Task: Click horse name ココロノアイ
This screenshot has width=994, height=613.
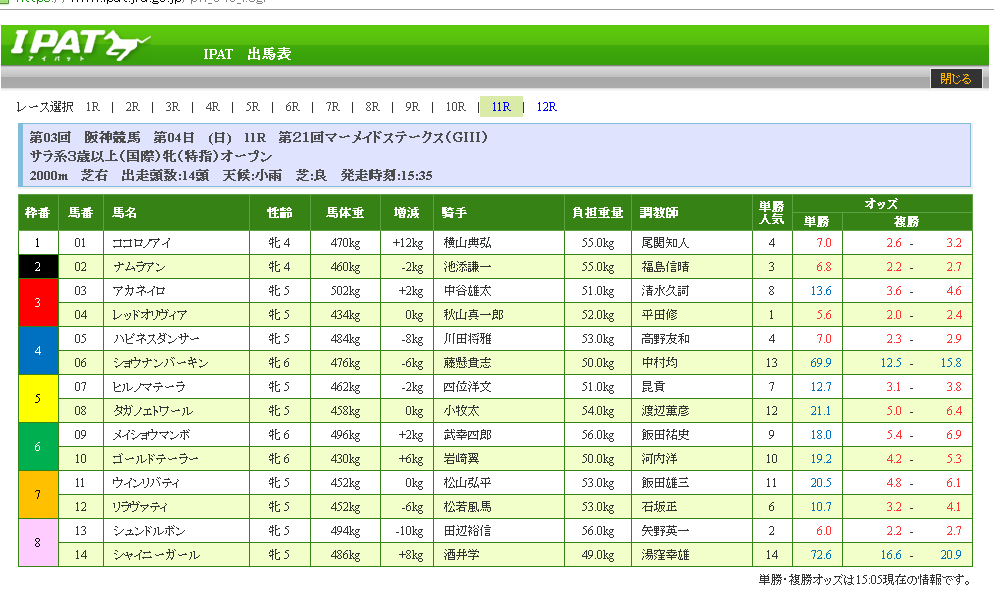Action: [x=143, y=243]
